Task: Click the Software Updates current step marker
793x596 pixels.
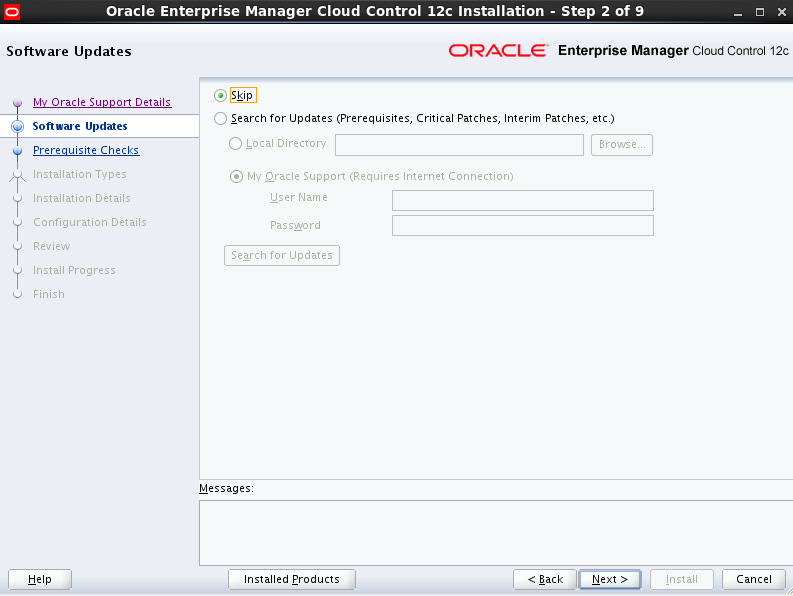Action: [x=18, y=126]
